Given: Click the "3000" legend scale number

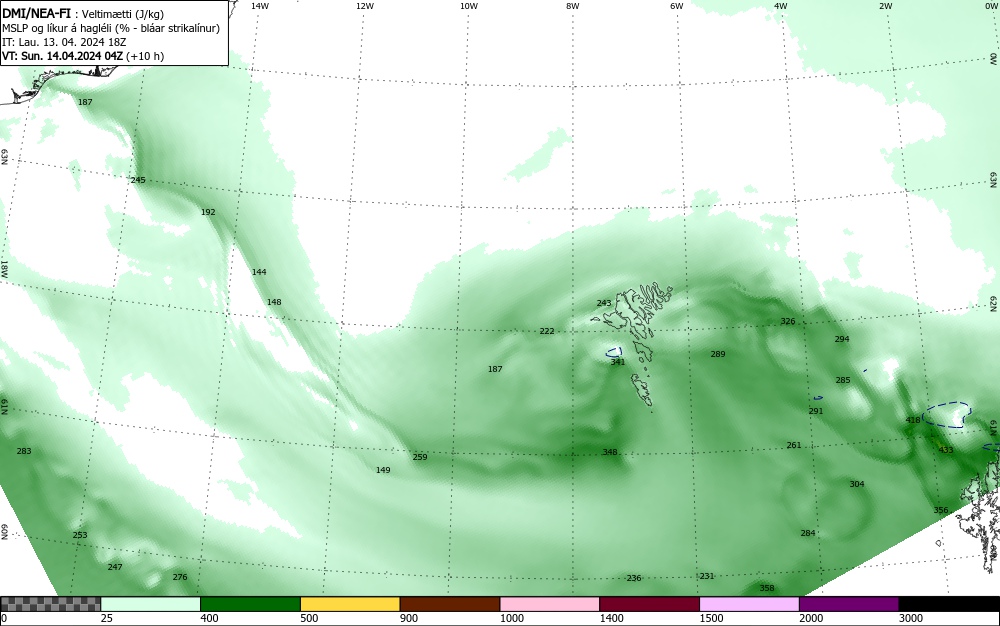Looking at the screenshot, I should coord(911,618).
